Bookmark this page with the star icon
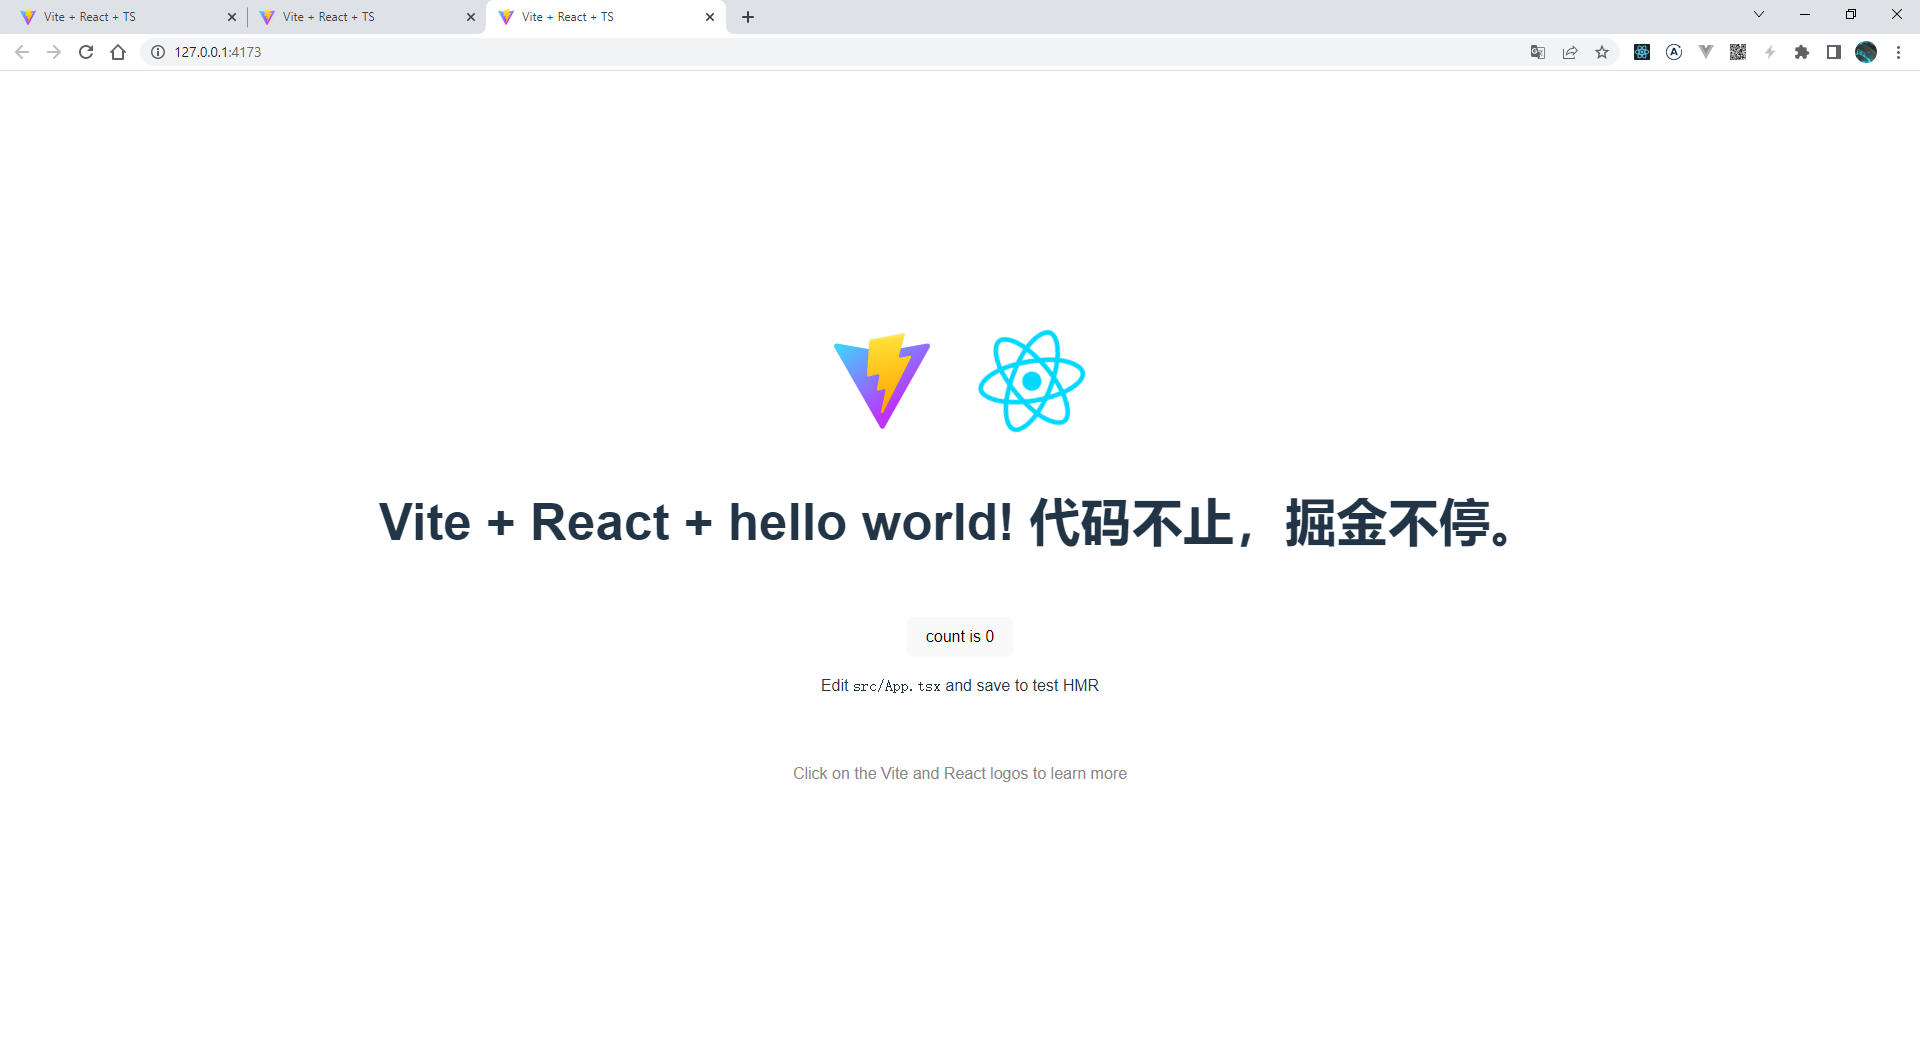This screenshot has height=1040, width=1920. point(1602,52)
